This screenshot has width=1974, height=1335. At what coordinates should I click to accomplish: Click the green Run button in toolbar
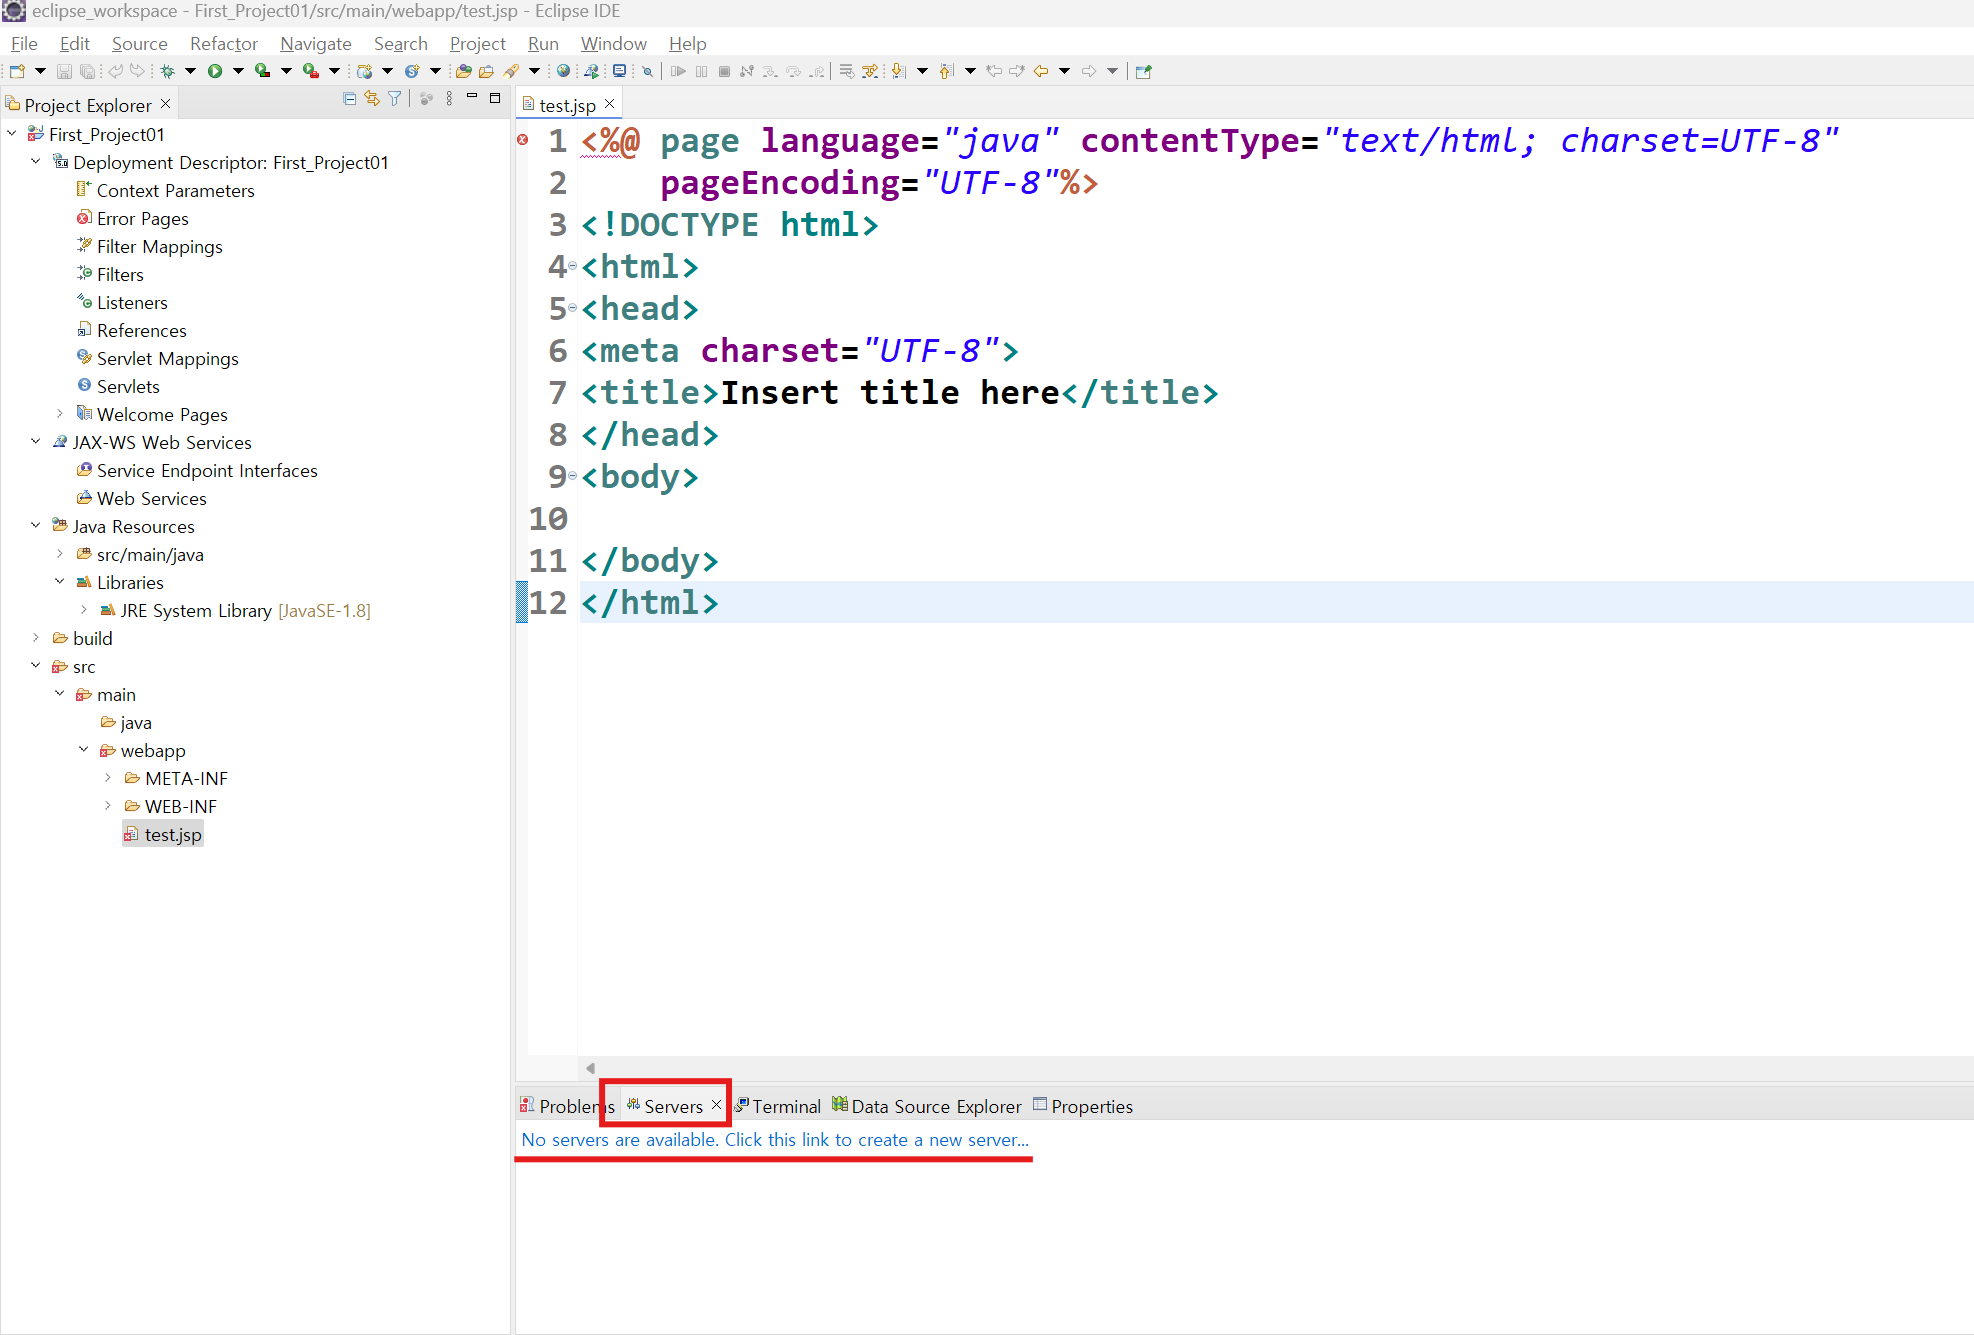click(214, 71)
